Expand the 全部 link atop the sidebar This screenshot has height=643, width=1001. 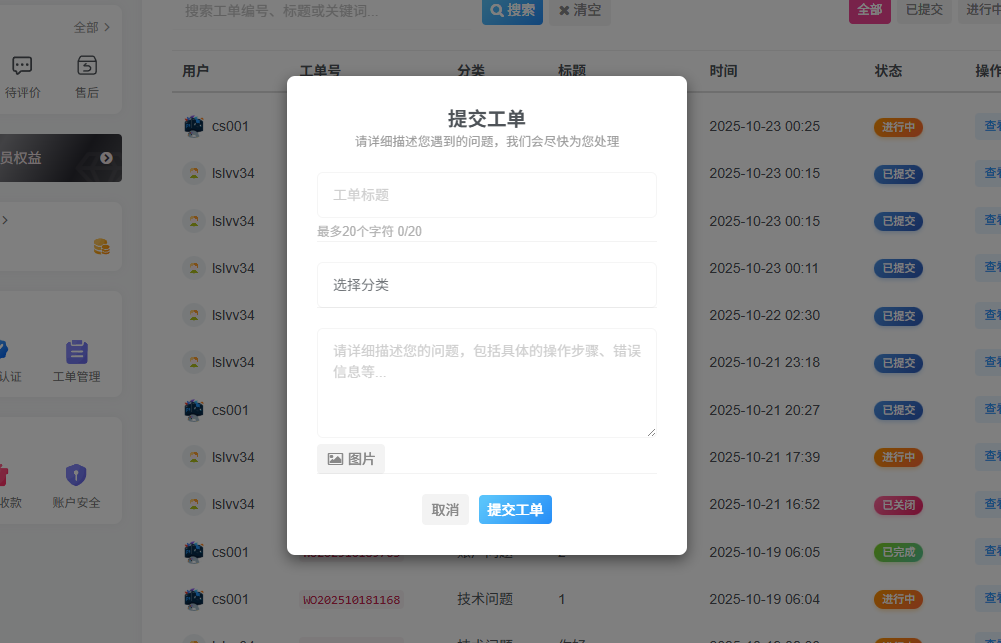coord(87,27)
